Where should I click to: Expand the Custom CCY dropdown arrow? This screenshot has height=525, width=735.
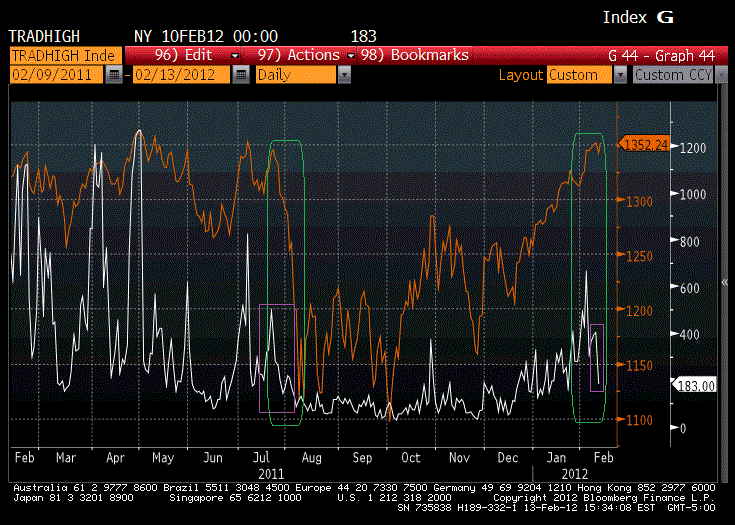[722, 75]
